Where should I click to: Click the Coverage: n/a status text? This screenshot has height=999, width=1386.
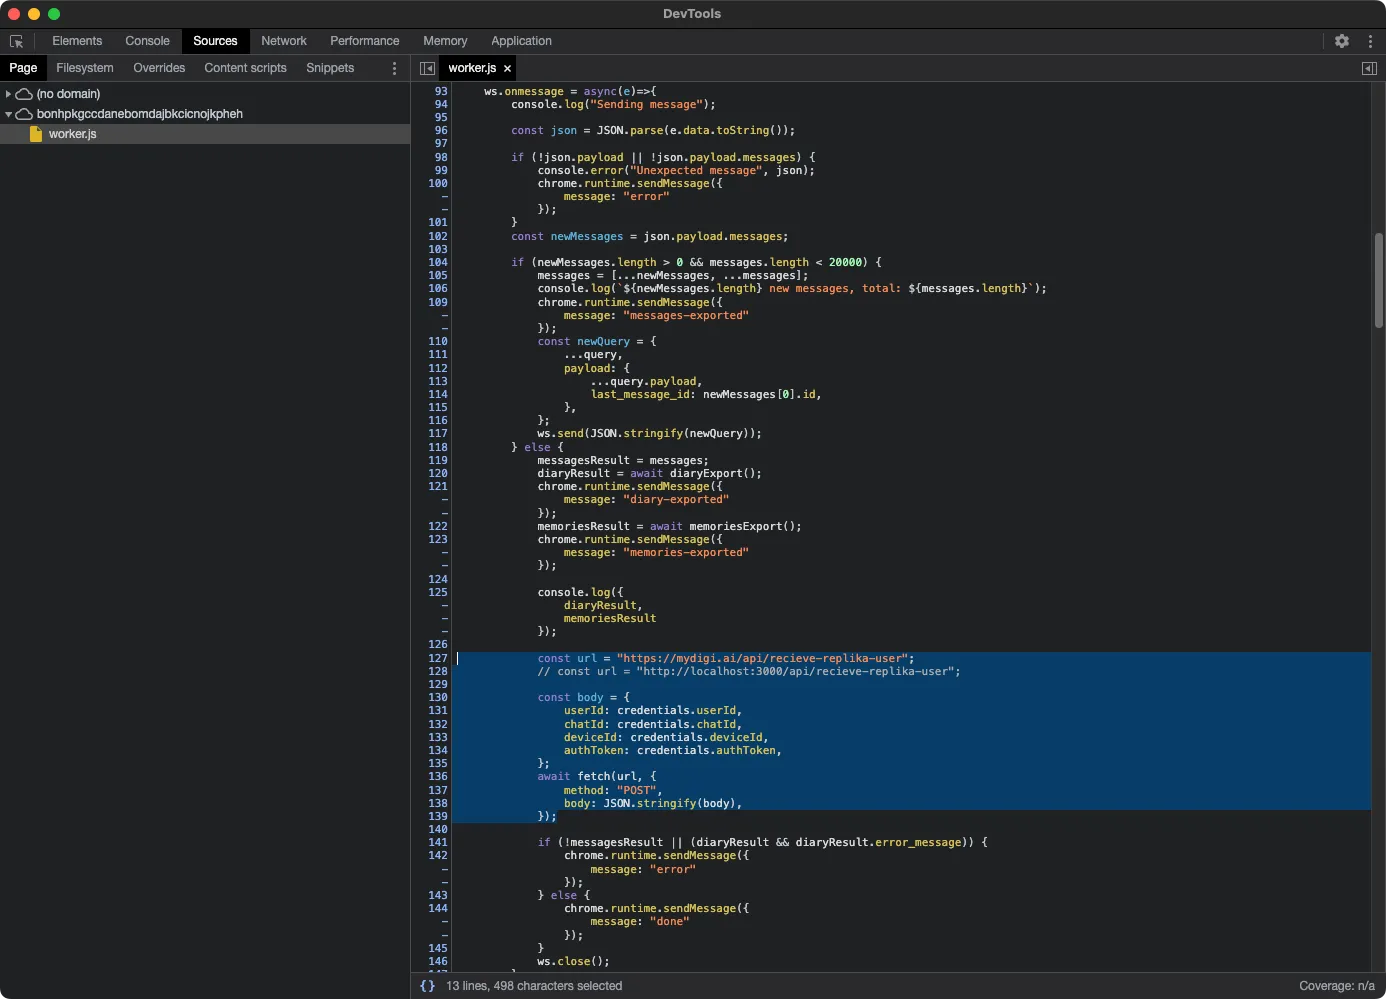point(1336,986)
